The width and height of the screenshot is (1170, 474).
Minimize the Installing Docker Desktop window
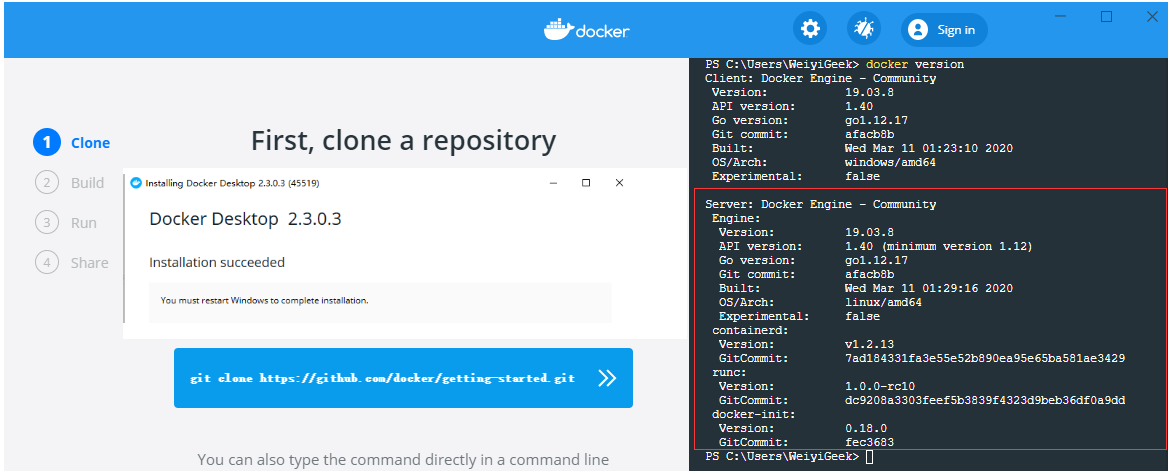553,183
